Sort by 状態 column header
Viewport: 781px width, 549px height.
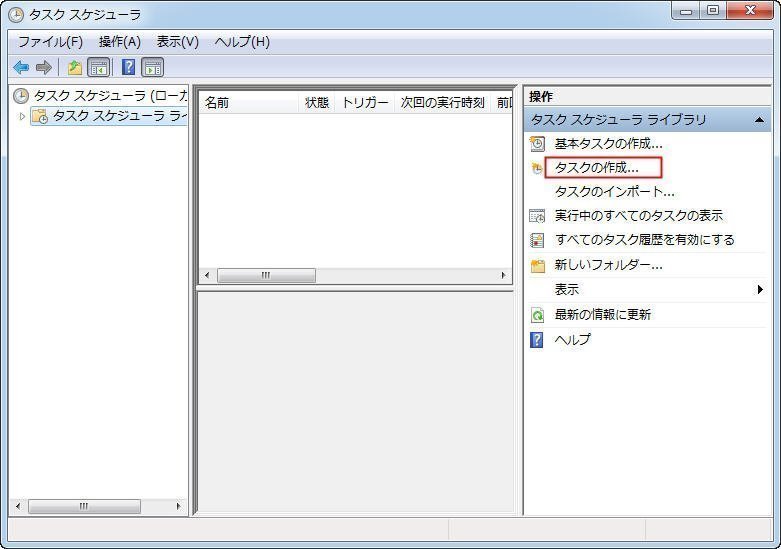point(317,103)
